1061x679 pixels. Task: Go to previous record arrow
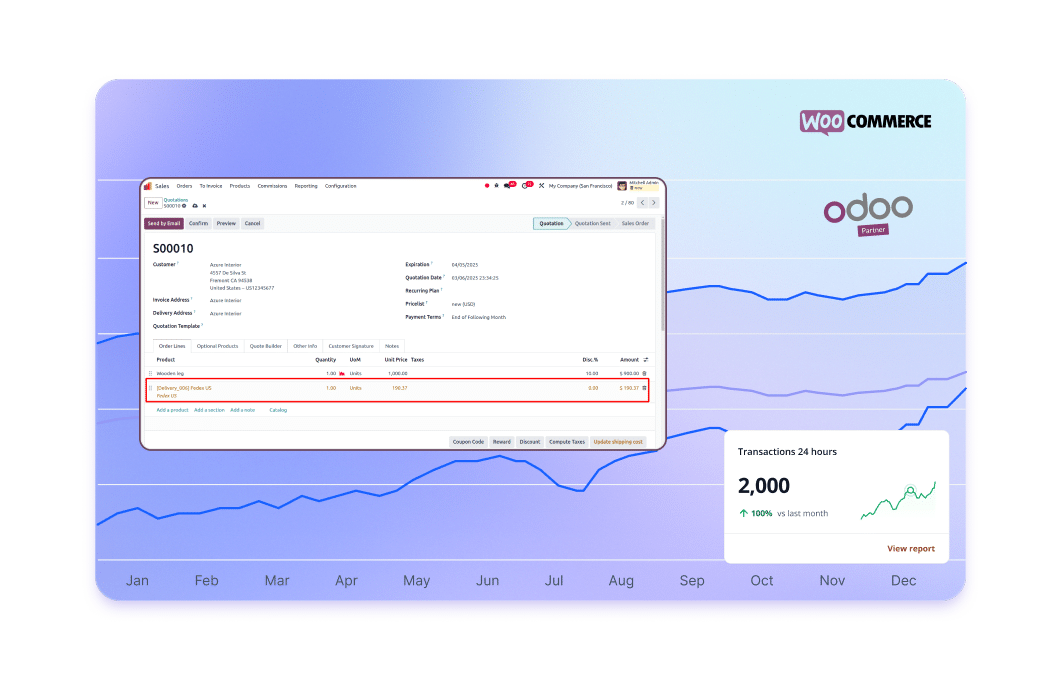[x=643, y=202]
